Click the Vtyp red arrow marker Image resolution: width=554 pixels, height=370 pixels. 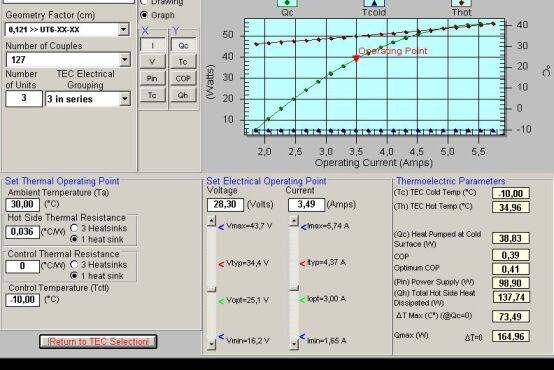click(221, 264)
